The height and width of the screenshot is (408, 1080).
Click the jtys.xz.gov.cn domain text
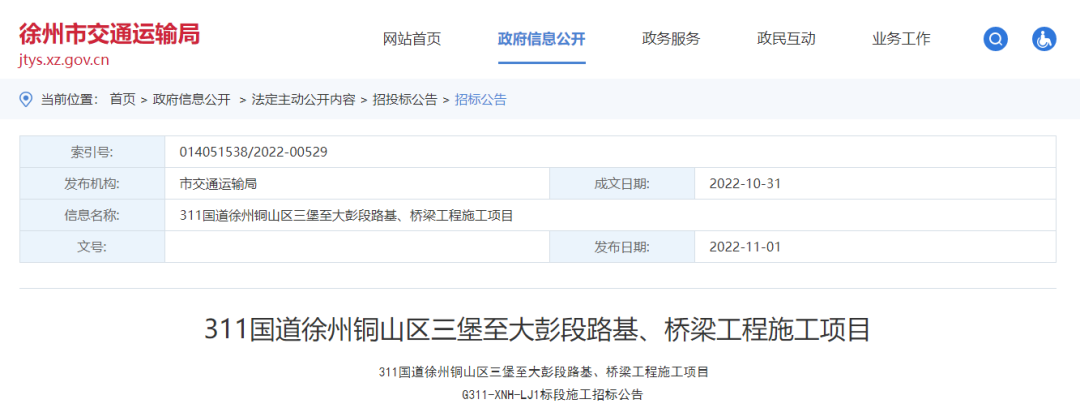[x=64, y=60]
